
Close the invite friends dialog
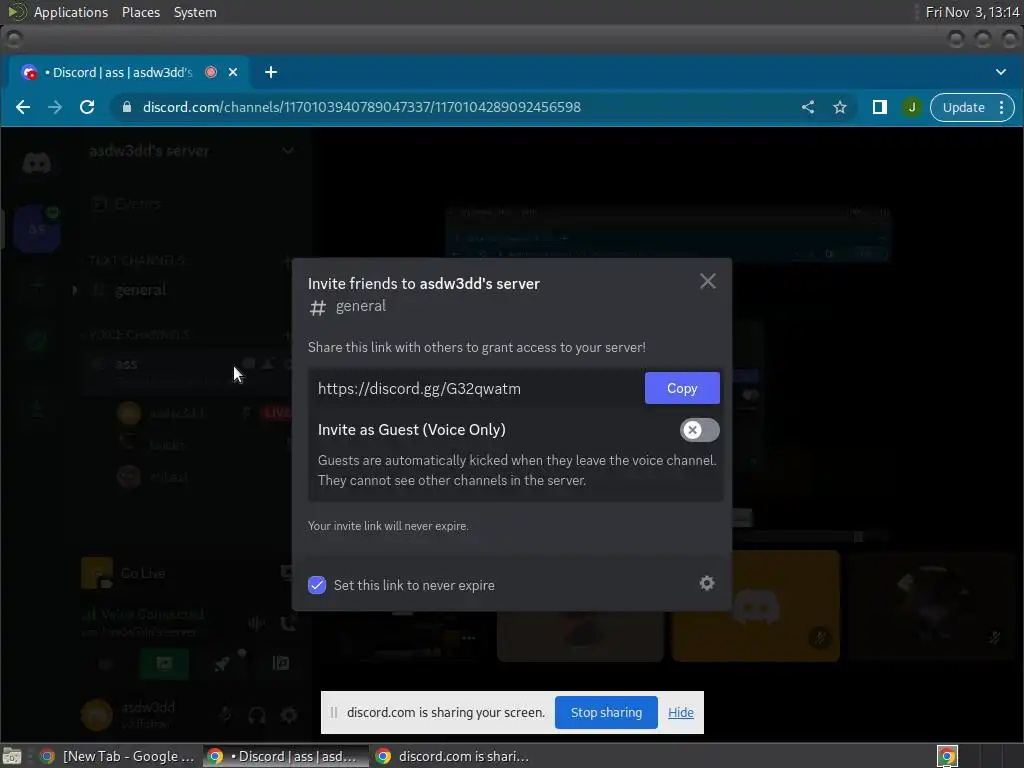tap(707, 281)
